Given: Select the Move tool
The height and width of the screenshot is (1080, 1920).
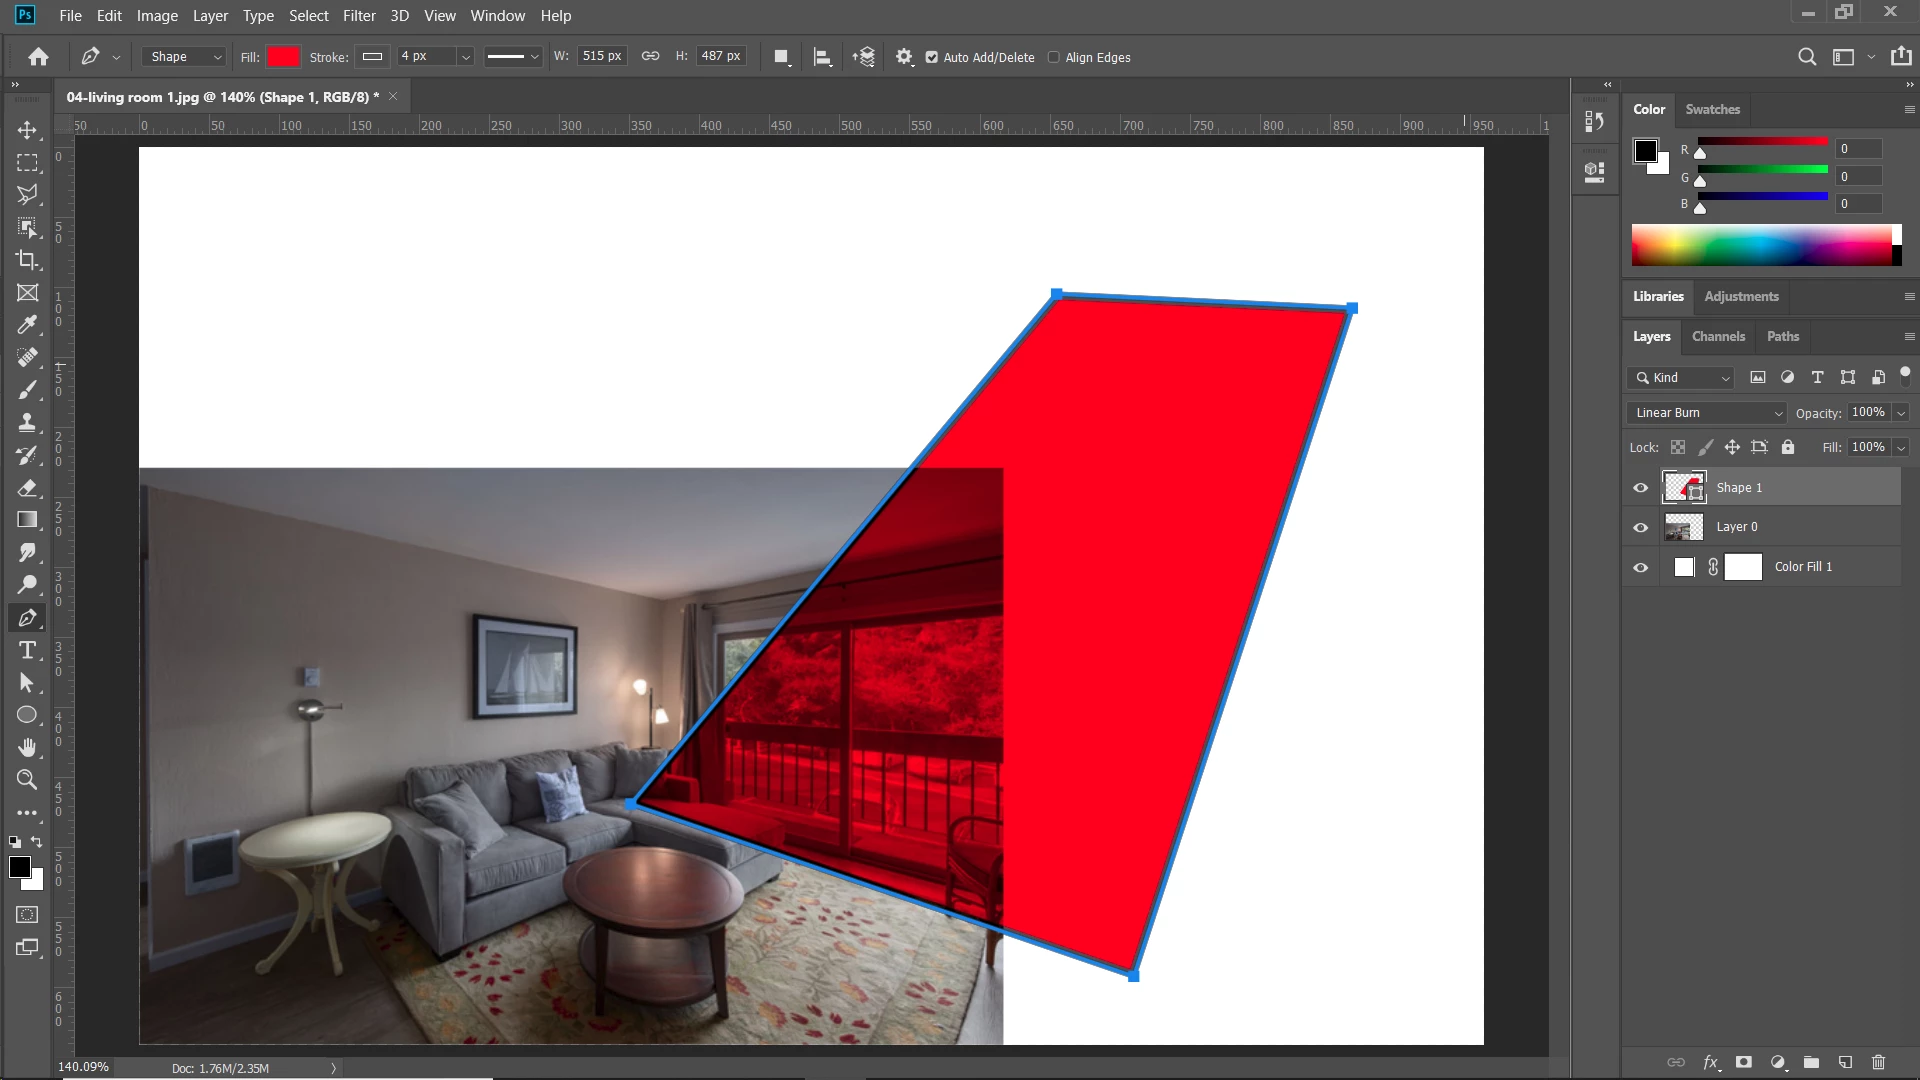Looking at the screenshot, I should pos(27,130).
